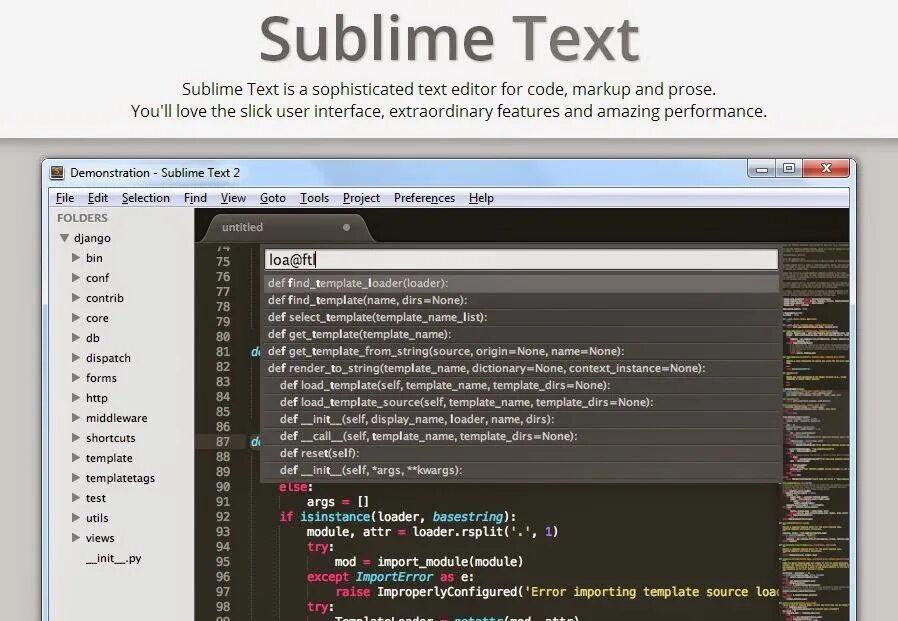The height and width of the screenshot is (621, 898).
Task: Open the View menu
Action: [233, 198]
